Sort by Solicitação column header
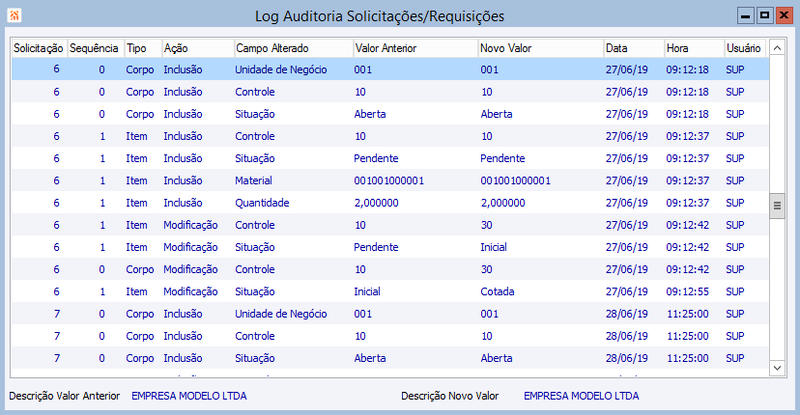Screen dimensions: 800x415 39,48
